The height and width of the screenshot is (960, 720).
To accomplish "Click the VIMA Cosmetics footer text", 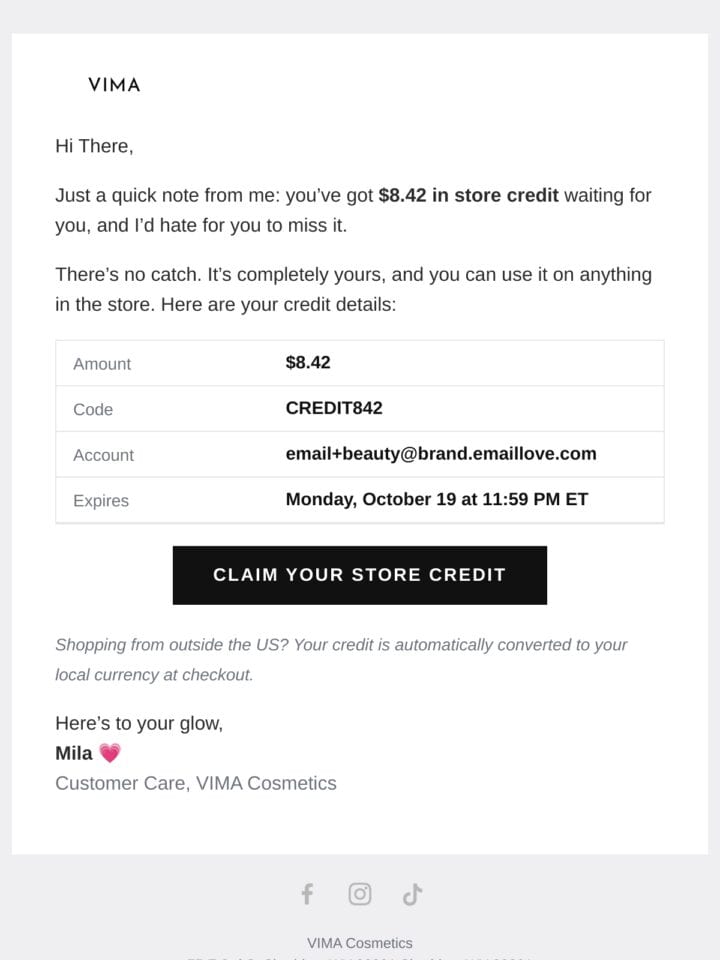I will pyautogui.click(x=360, y=943).
